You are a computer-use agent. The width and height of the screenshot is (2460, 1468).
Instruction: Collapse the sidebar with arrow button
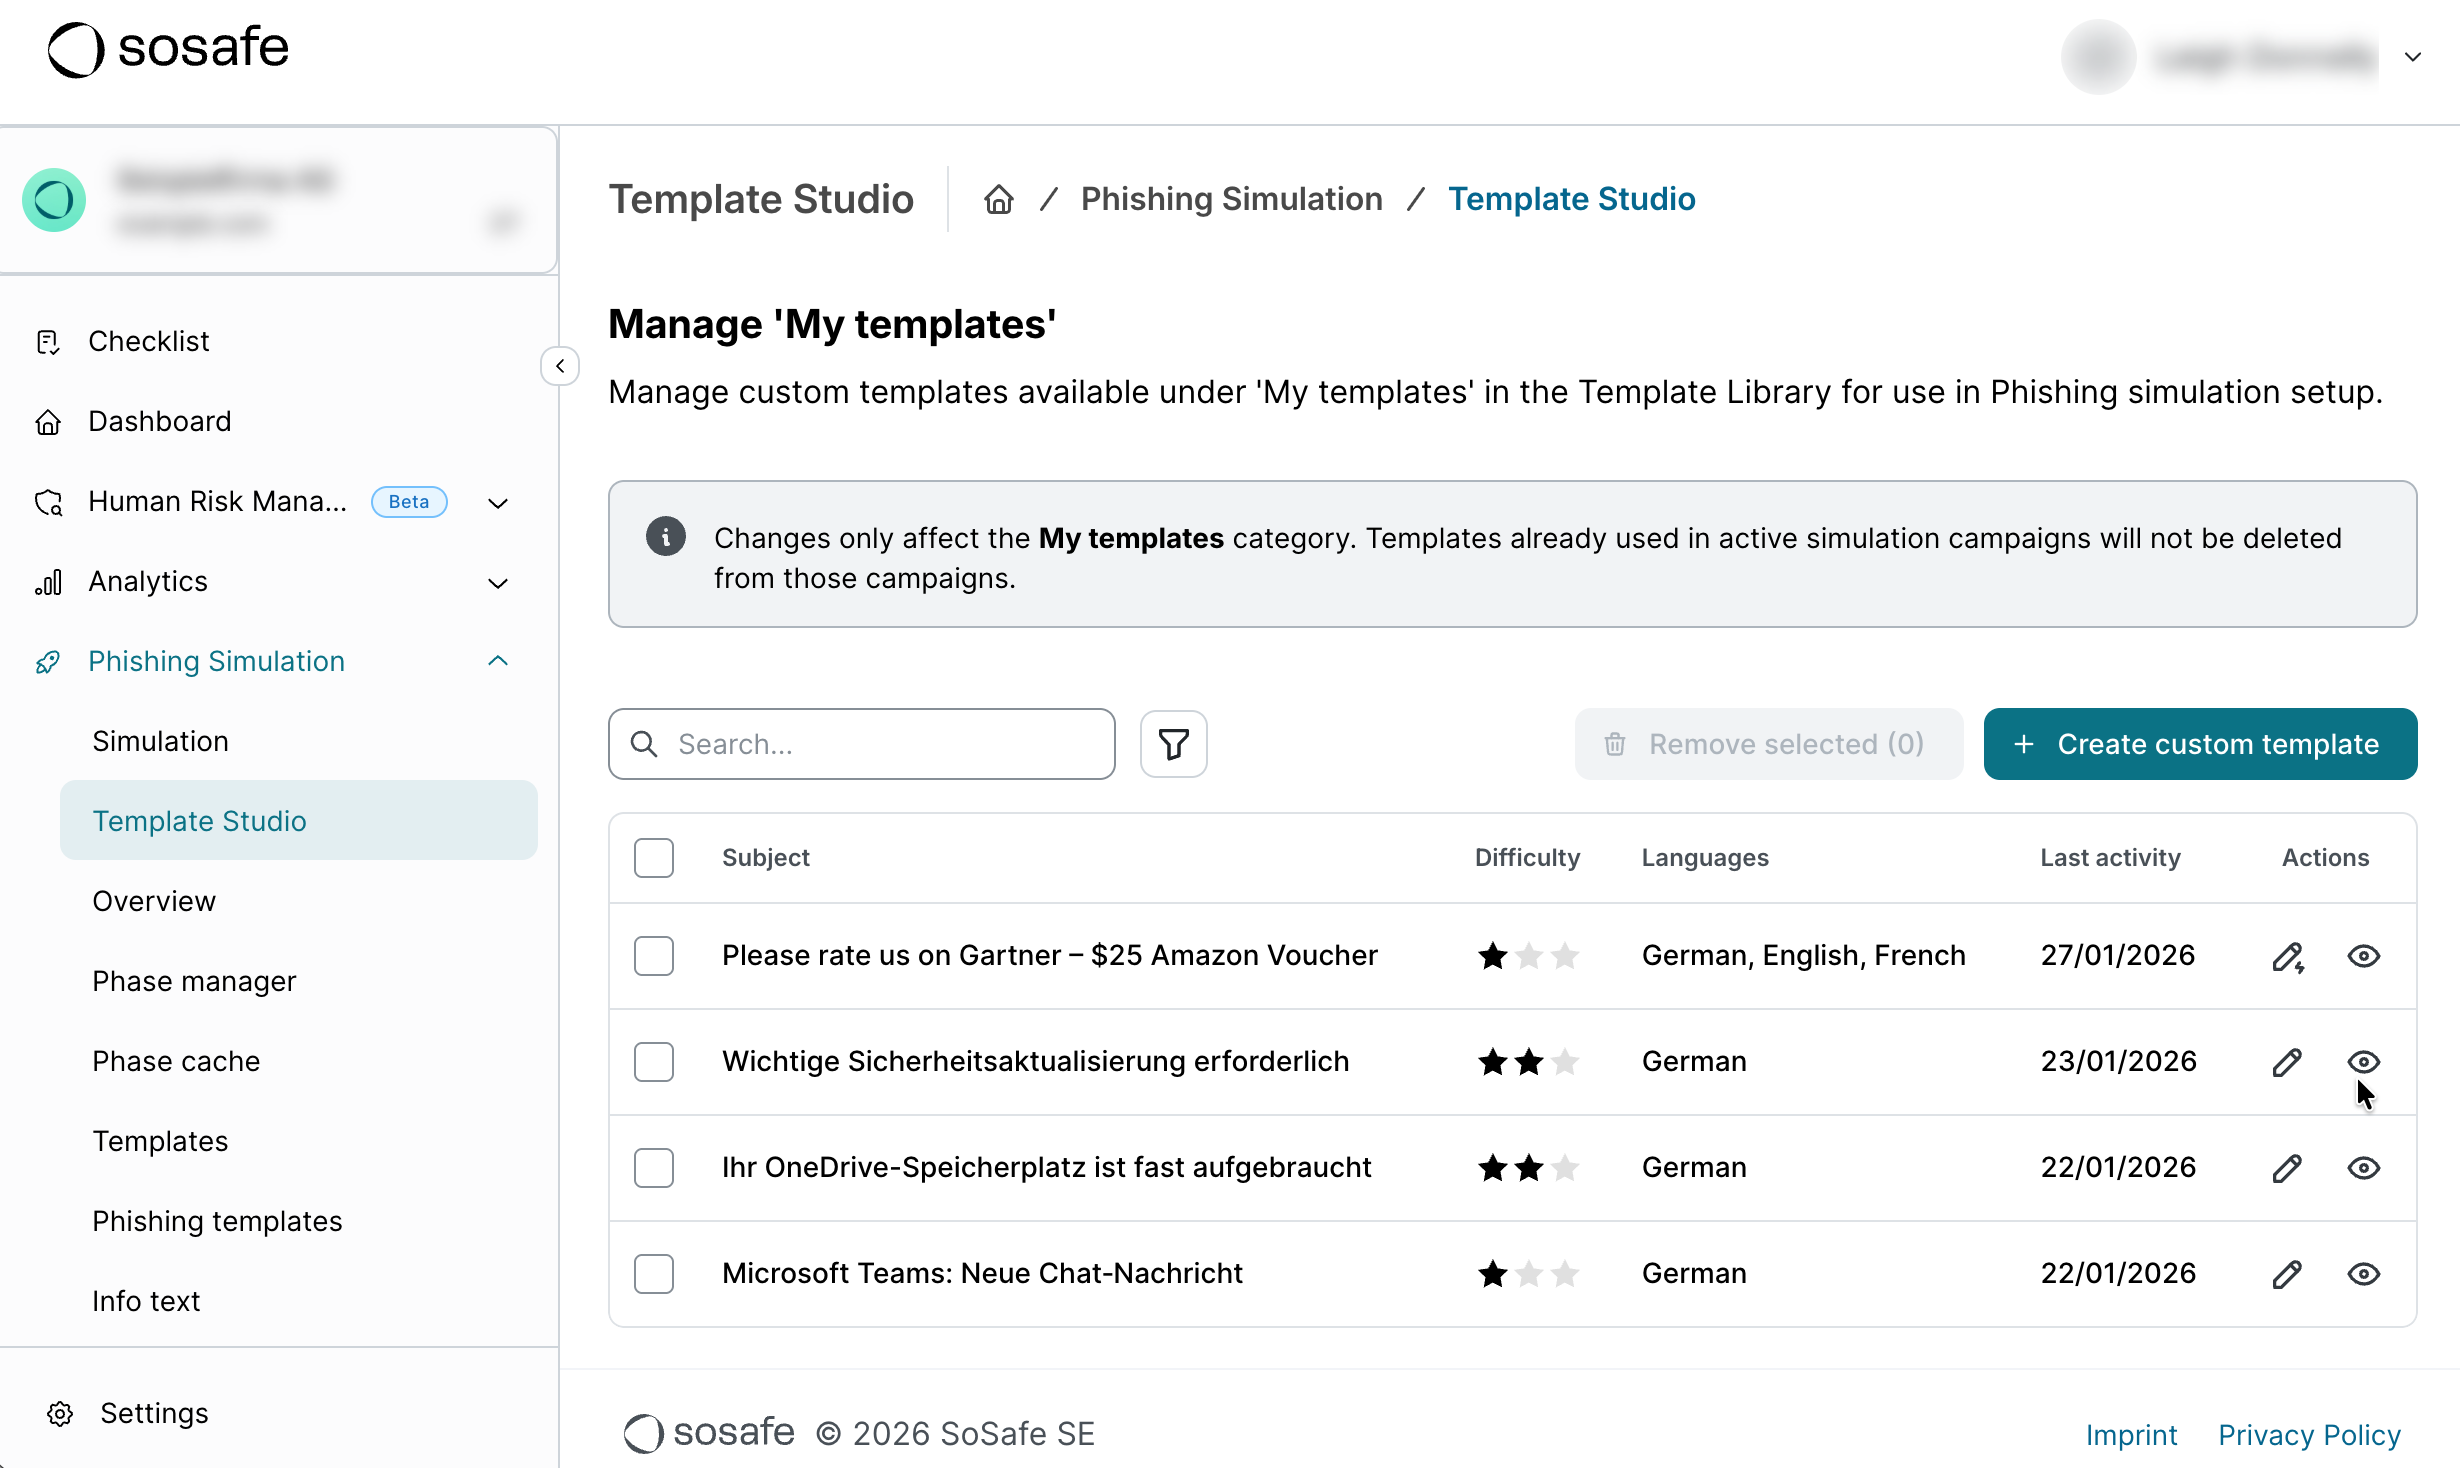click(x=560, y=366)
